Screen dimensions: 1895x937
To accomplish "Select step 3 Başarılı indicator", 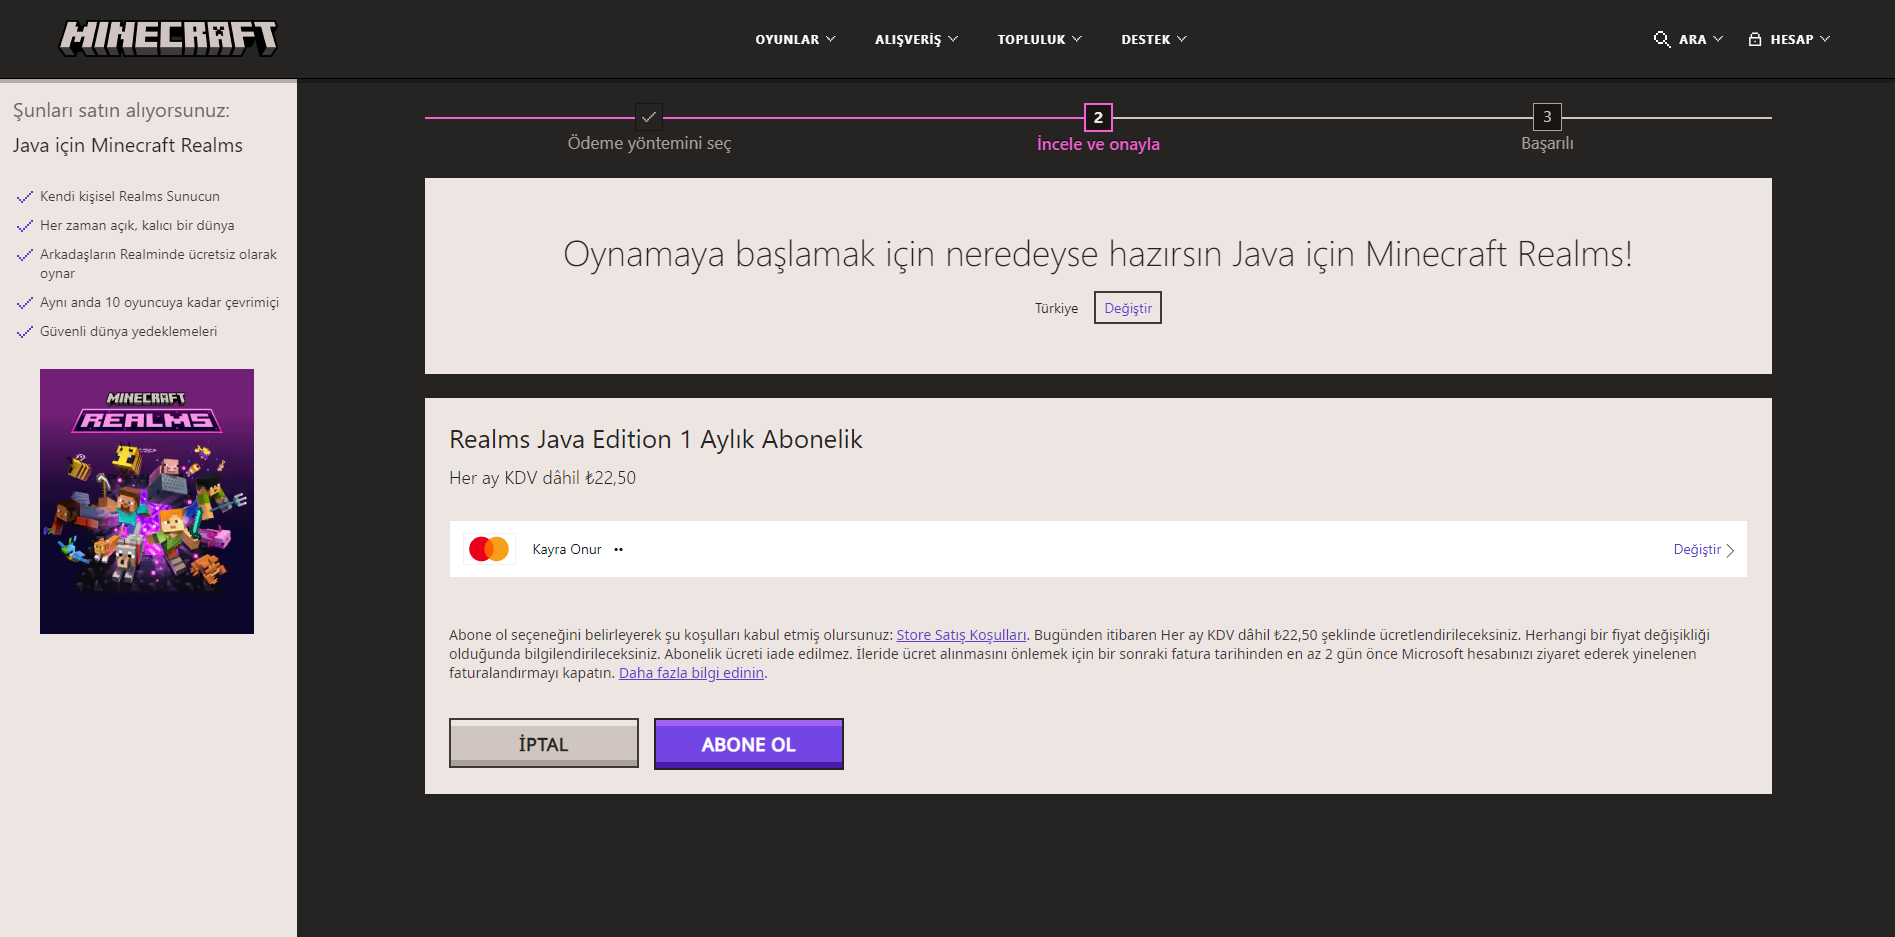I will pyautogui.click(x=1547, y=117).
